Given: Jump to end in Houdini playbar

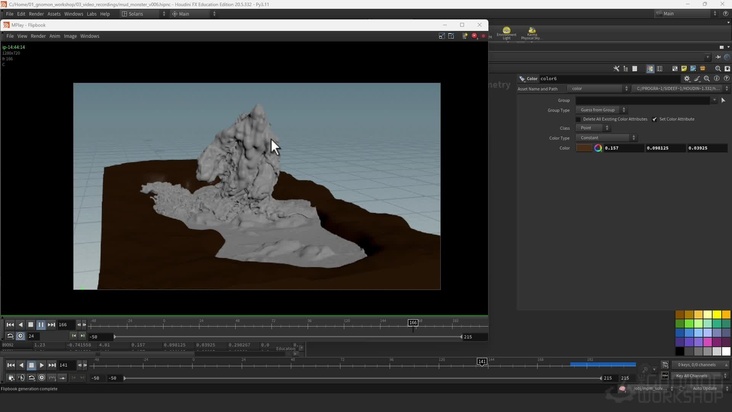Looking at the screenshot, I should tap(52, 365).
